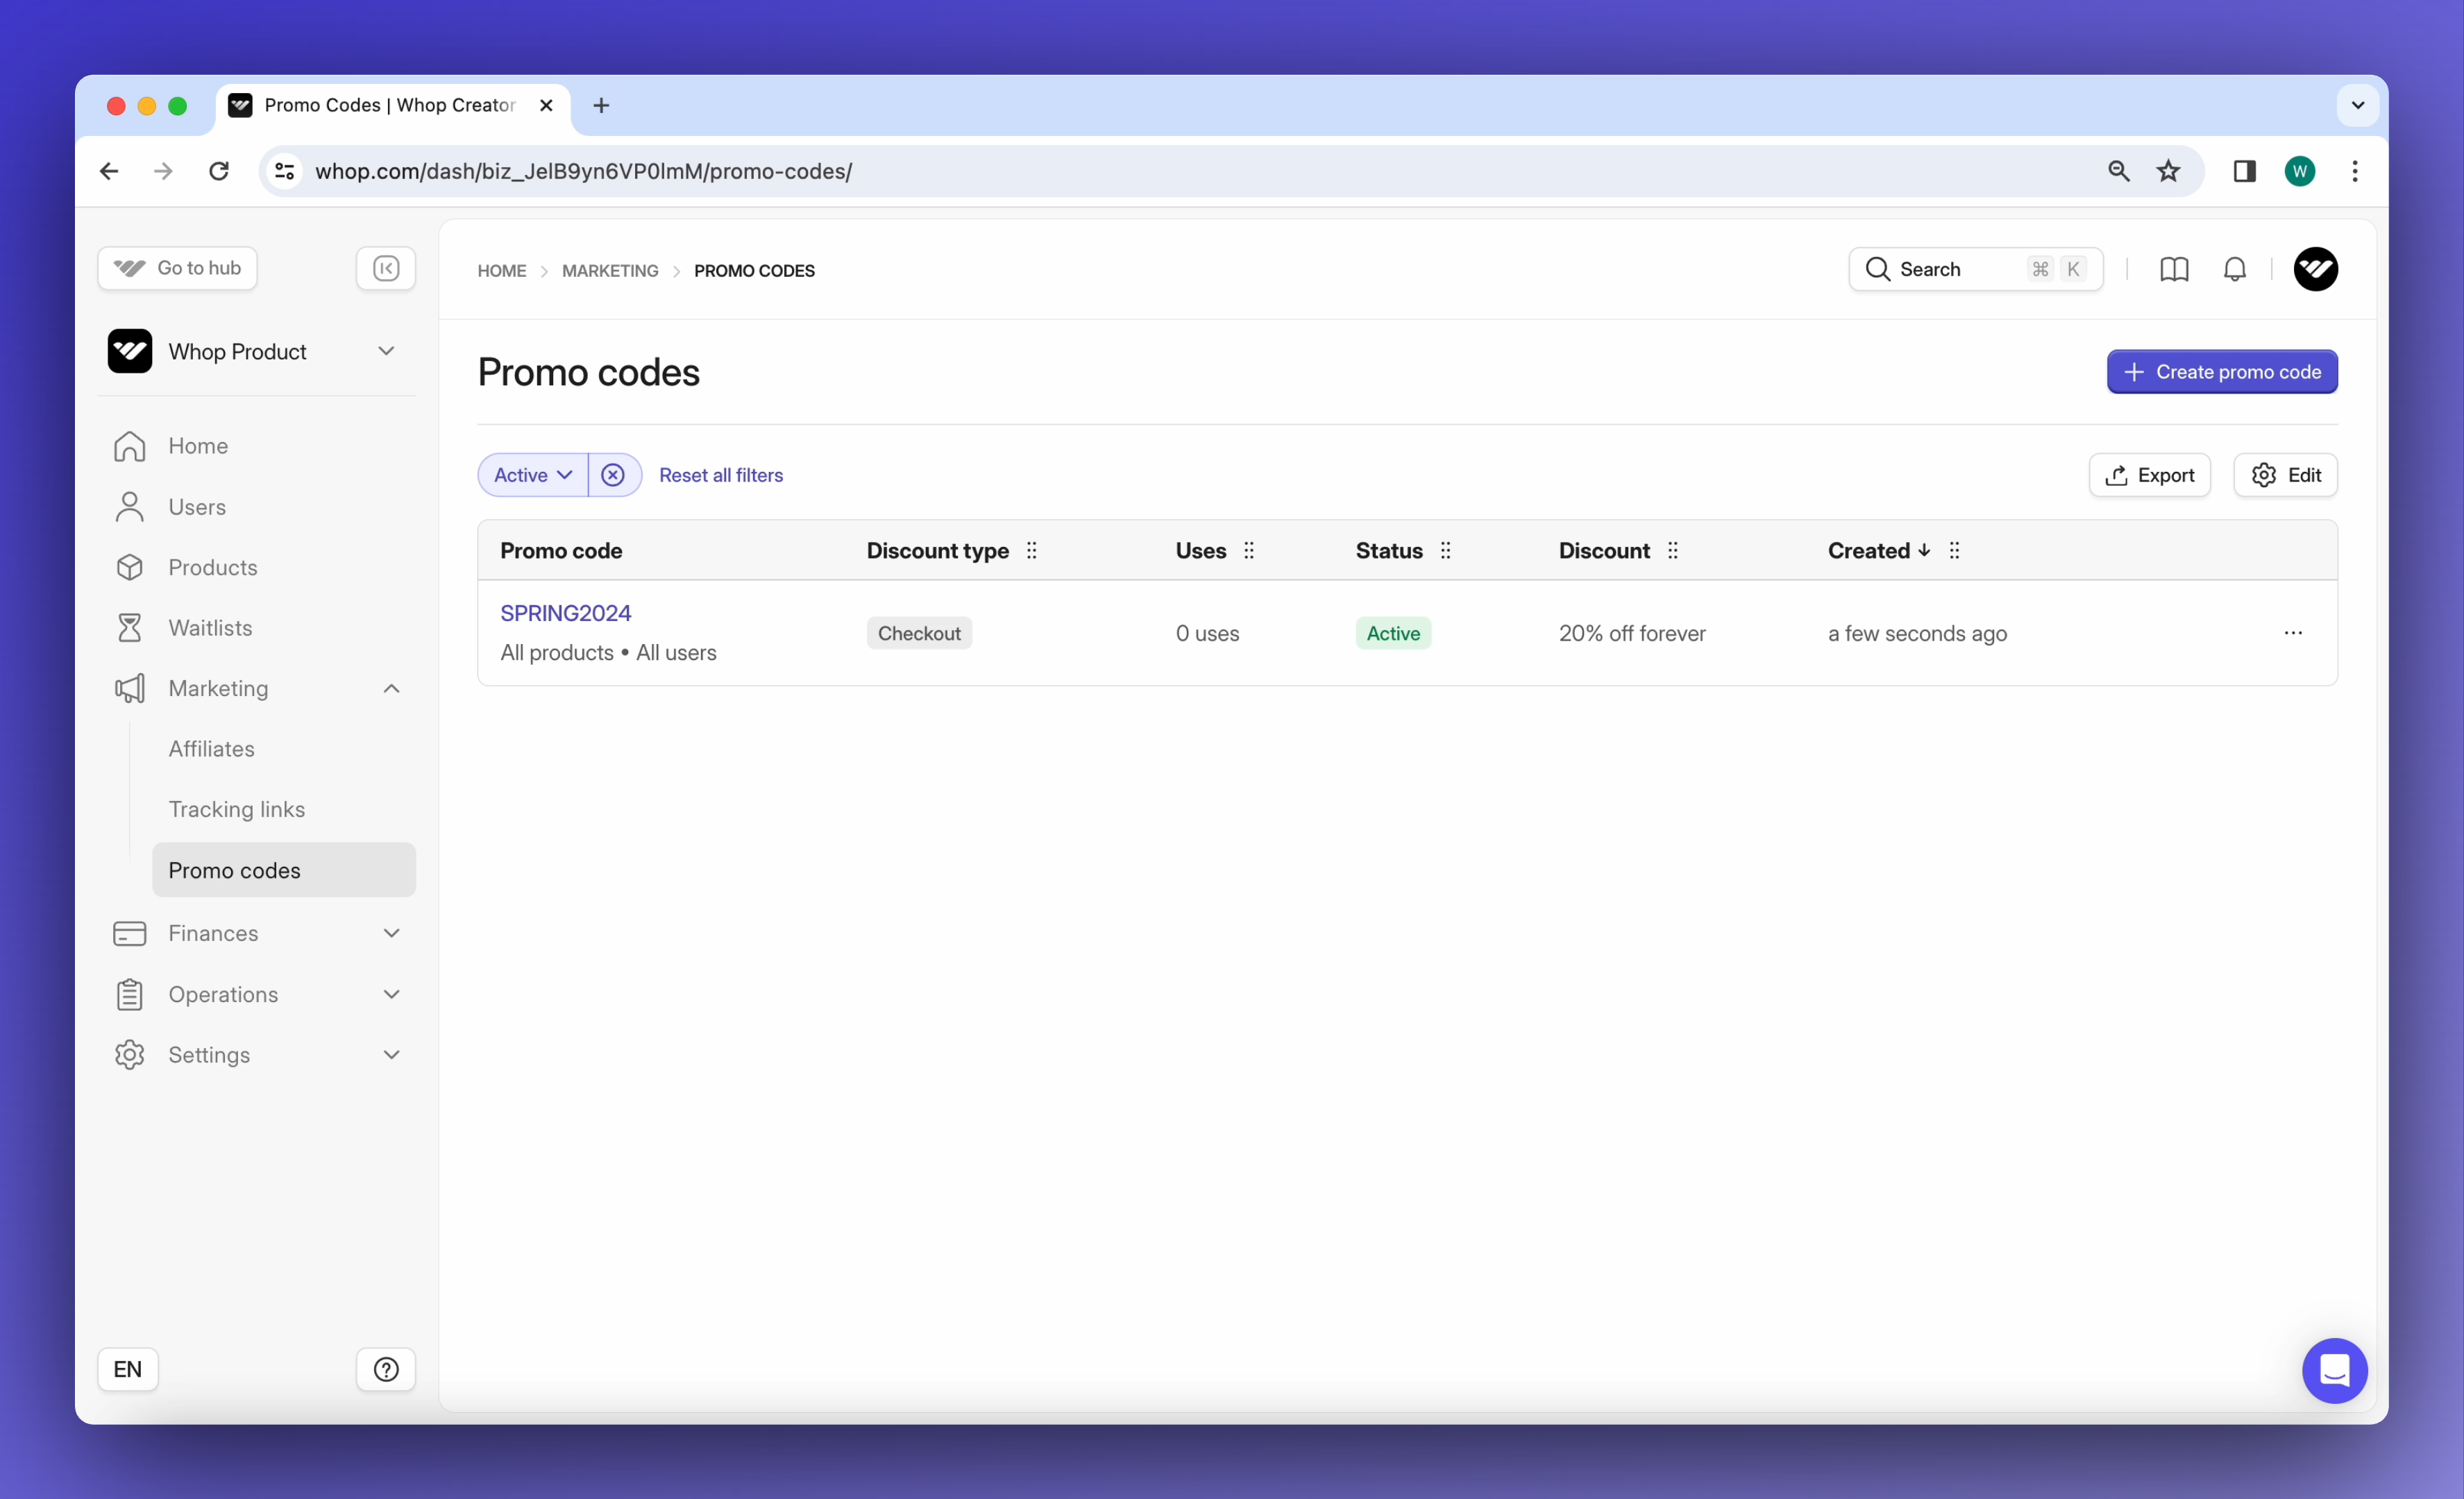The image size is (2464, 1499).
Task: Open Status column options handle
Action: coord(1445,550)
